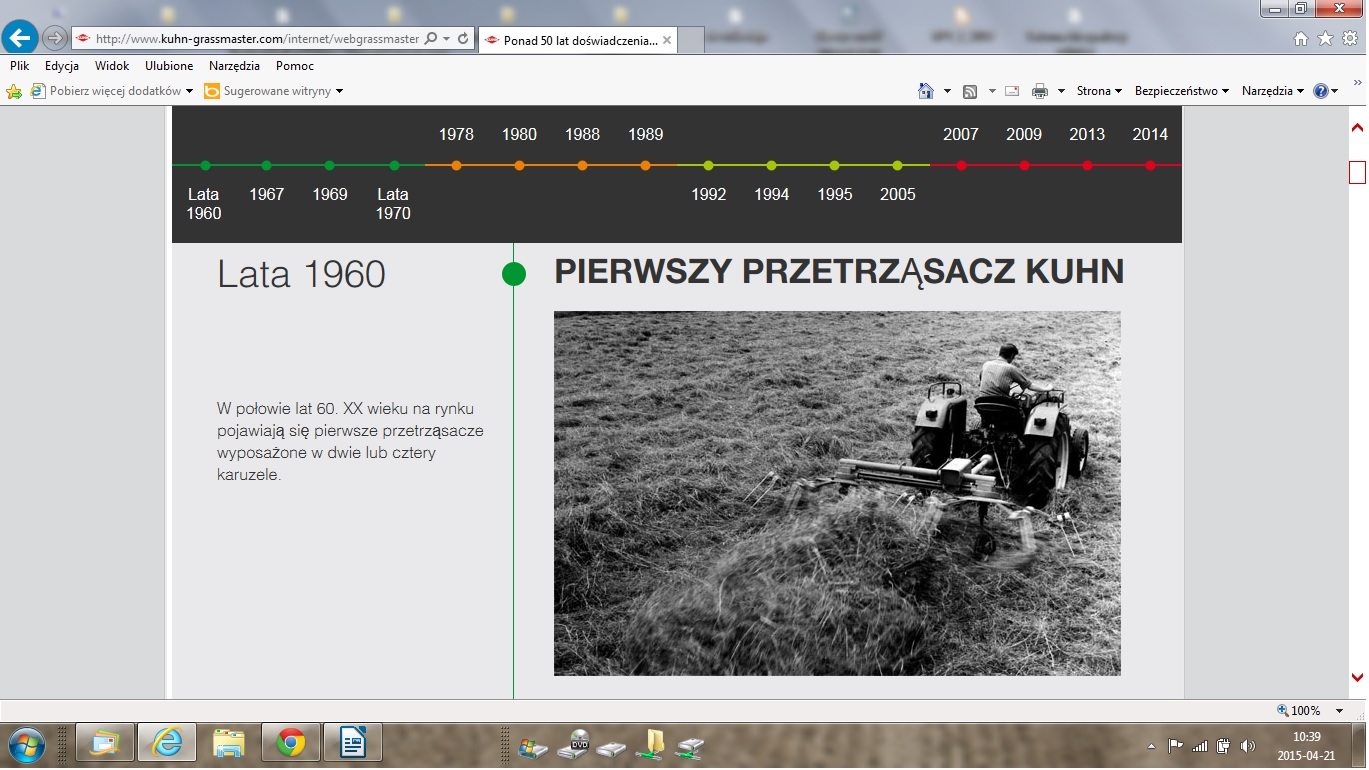Close the Ponad 50 lat doświadczenia tab

pyautogui.click(x=667, y=40)
